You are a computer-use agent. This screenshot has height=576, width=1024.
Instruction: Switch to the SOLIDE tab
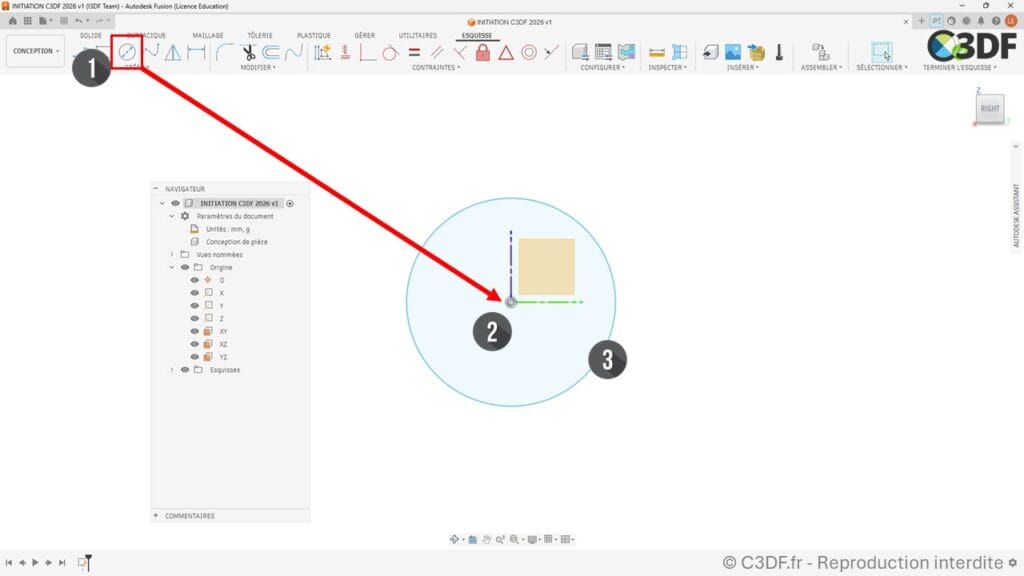click(x=92, y=34)
